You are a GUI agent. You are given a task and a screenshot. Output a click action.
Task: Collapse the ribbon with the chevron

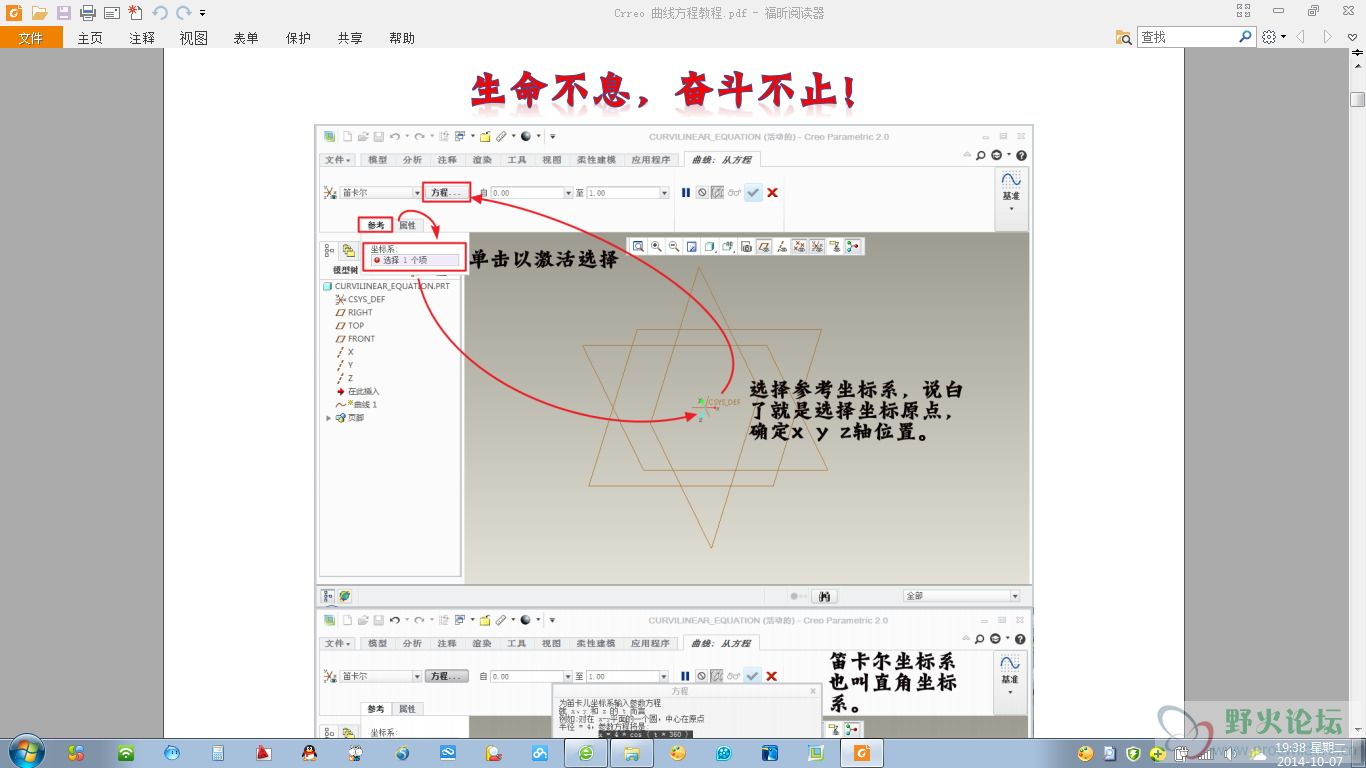(x=1353, y=37)
